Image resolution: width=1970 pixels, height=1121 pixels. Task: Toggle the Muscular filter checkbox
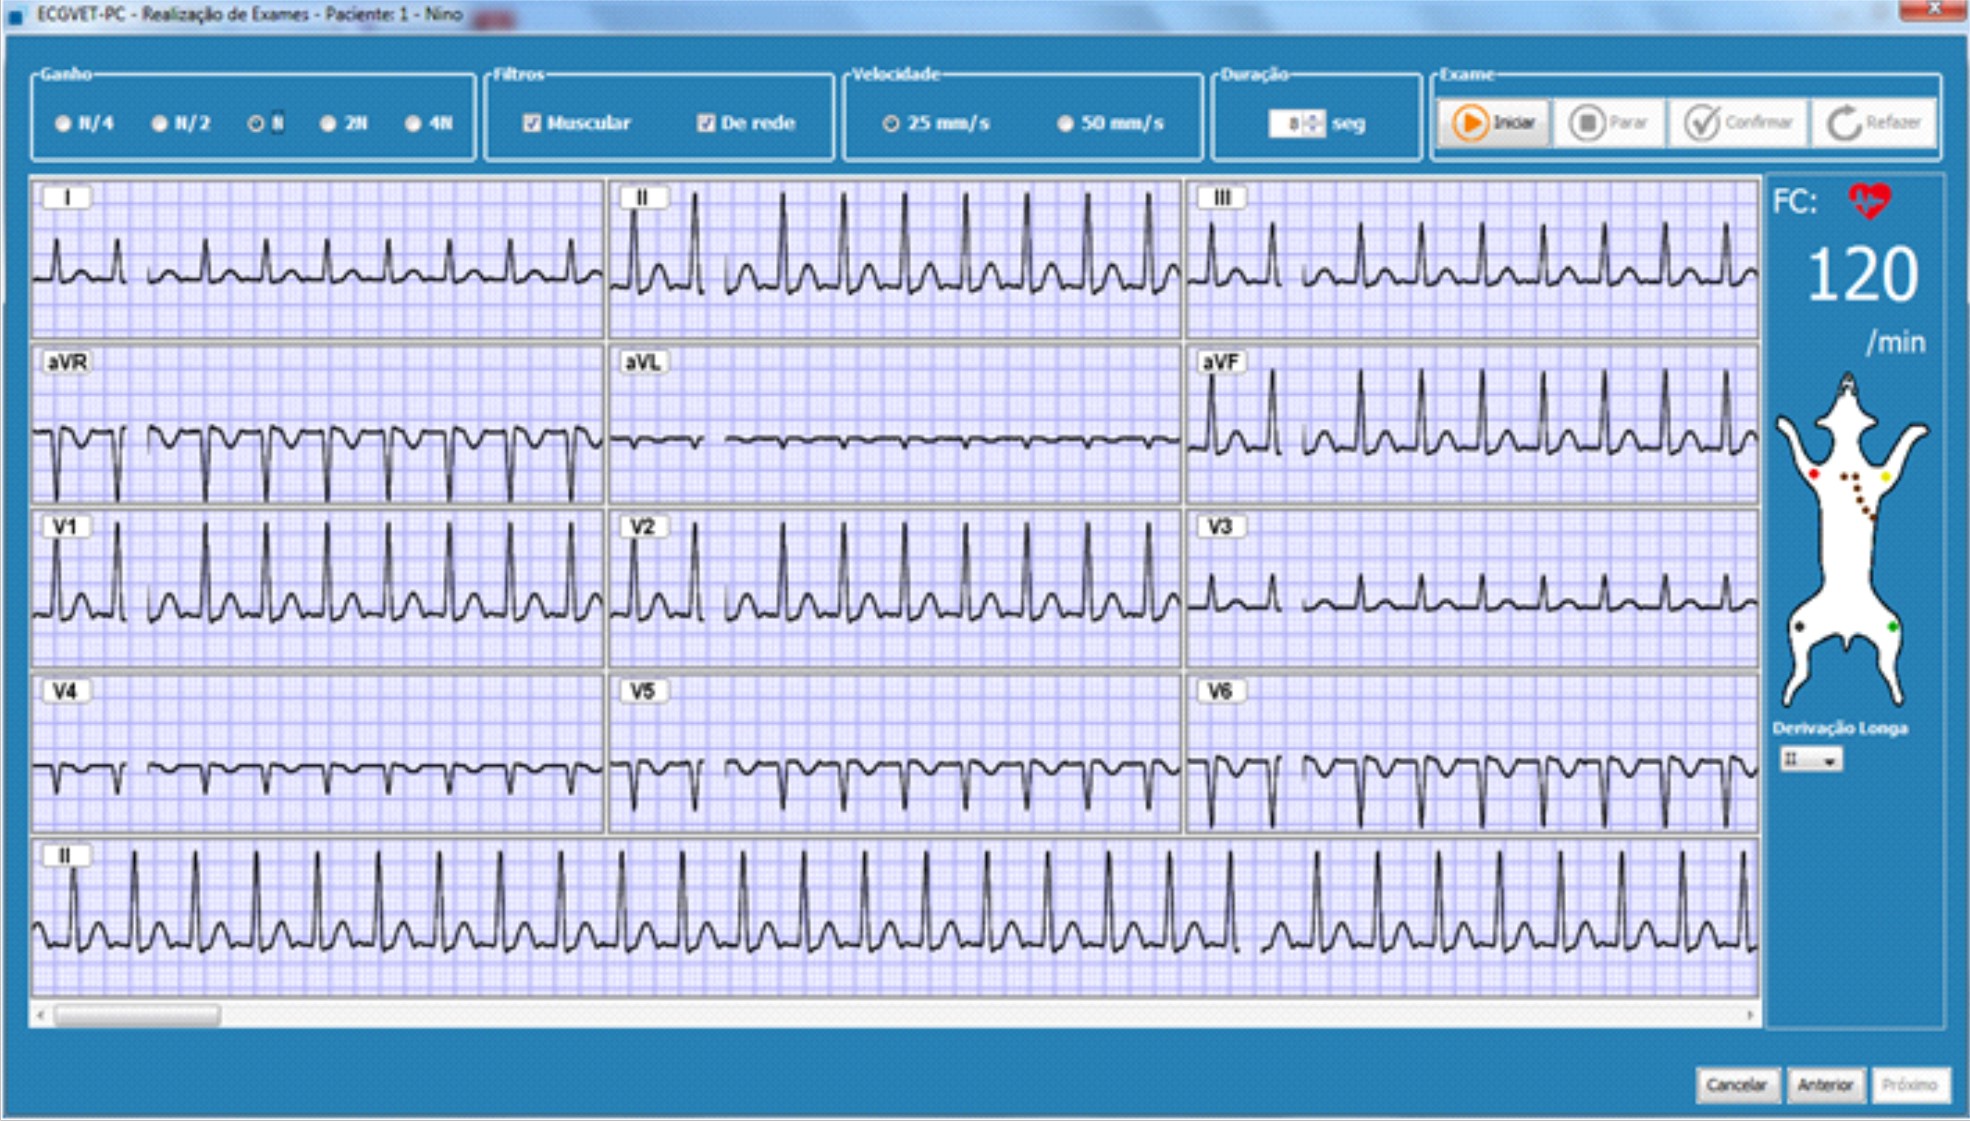coord(532,123)
